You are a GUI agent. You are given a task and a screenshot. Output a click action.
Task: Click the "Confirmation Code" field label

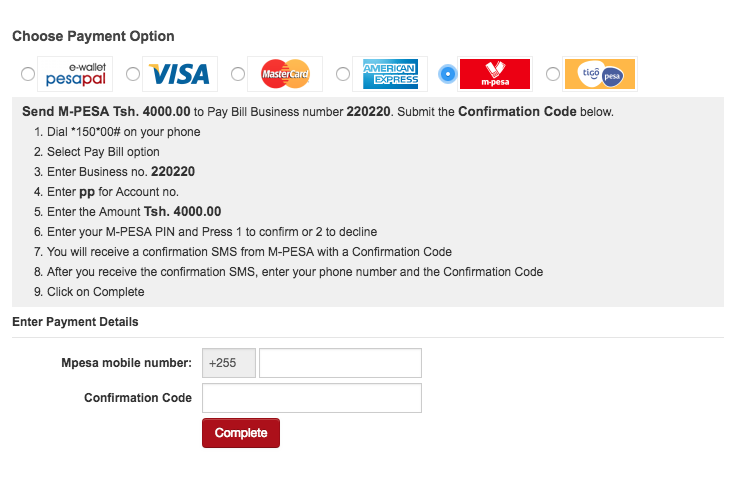pos(138,398)
